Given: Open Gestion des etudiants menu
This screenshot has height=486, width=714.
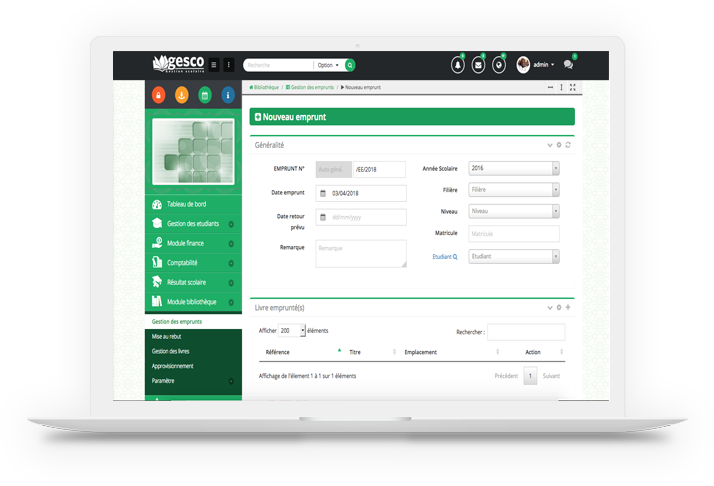Looking at the screenshot, I should tap(192, 224).
